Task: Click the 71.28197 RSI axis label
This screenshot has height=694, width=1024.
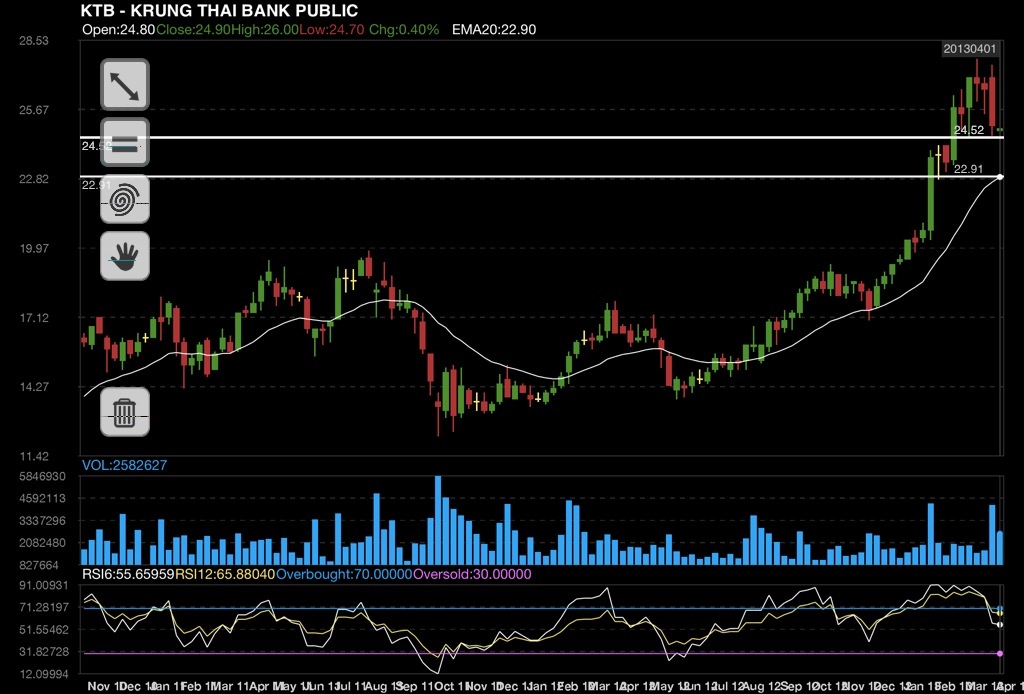Action: click(x=44, y=608)
